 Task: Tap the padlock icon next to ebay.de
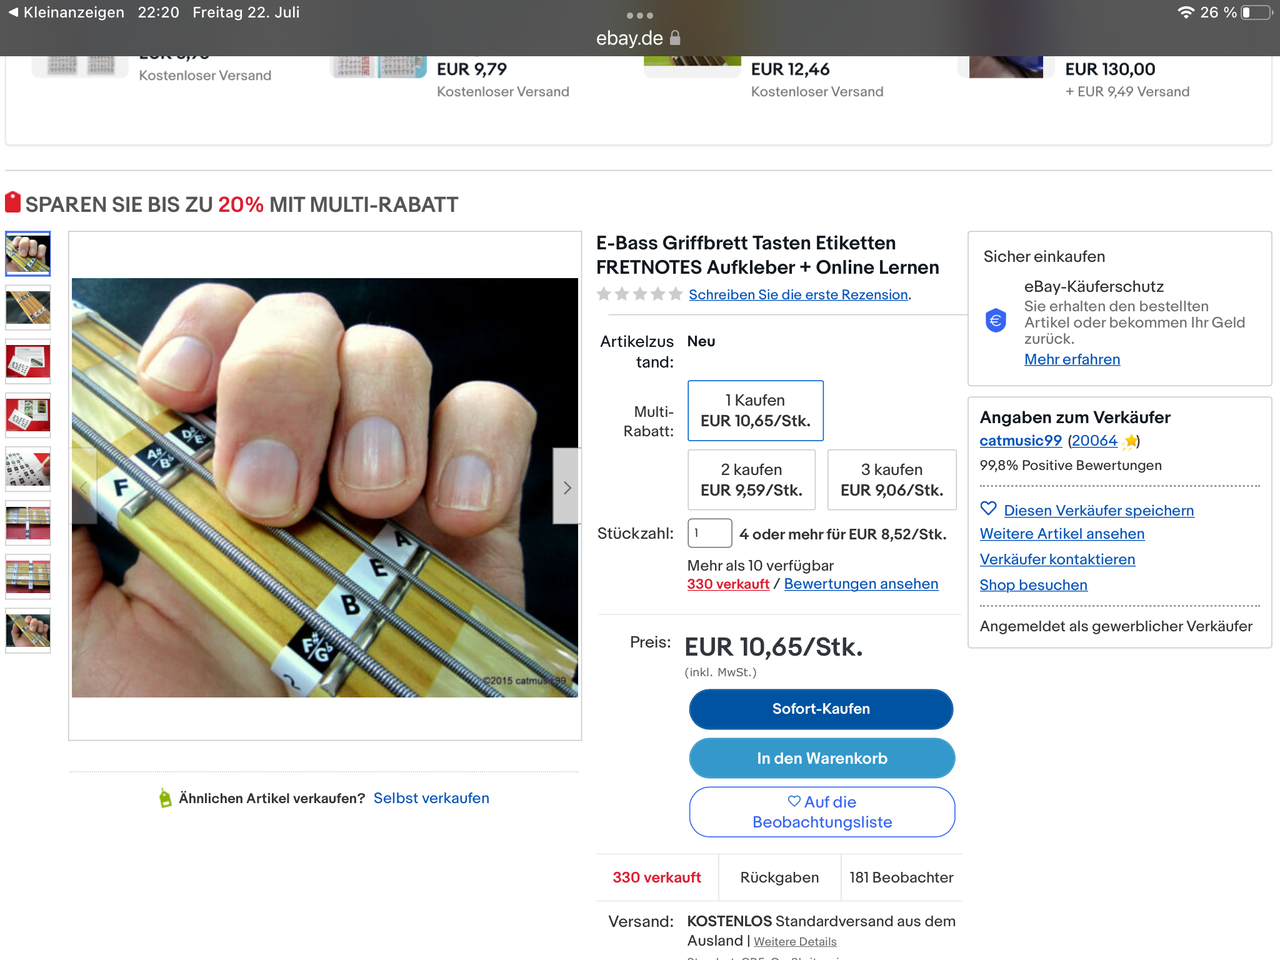coord(675,38)
